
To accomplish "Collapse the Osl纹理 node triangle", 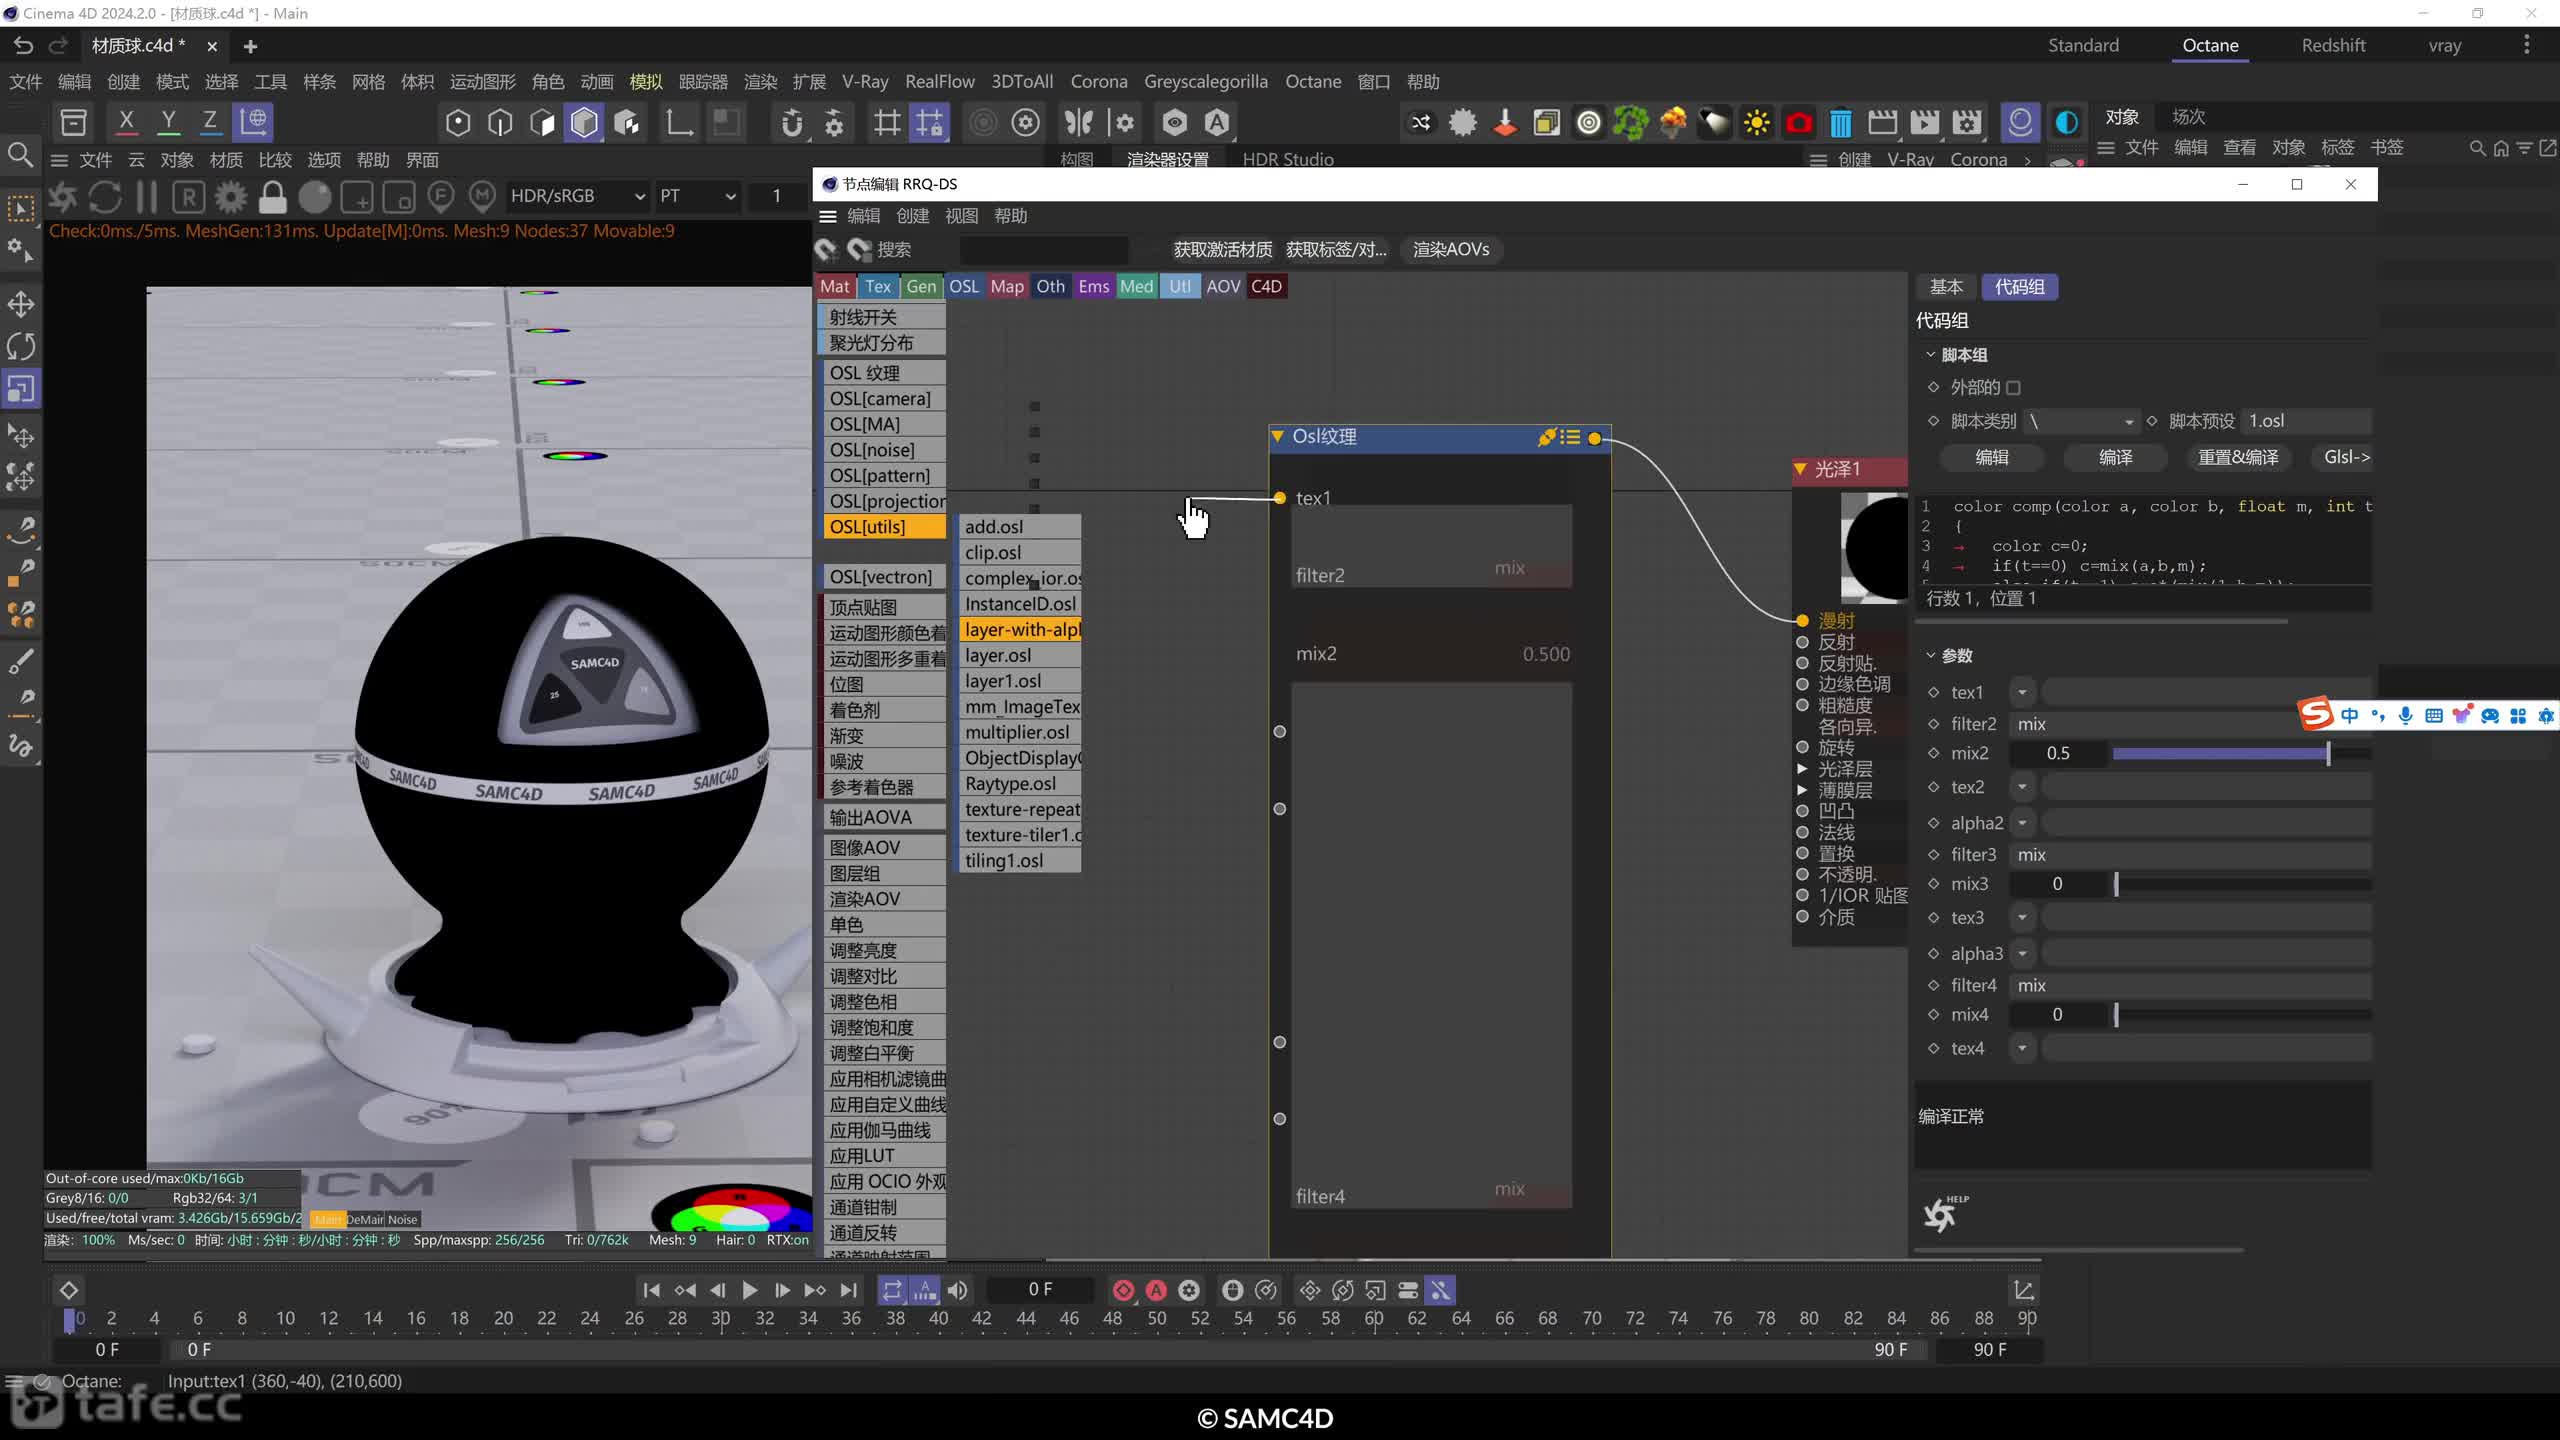I will 1278,437.
